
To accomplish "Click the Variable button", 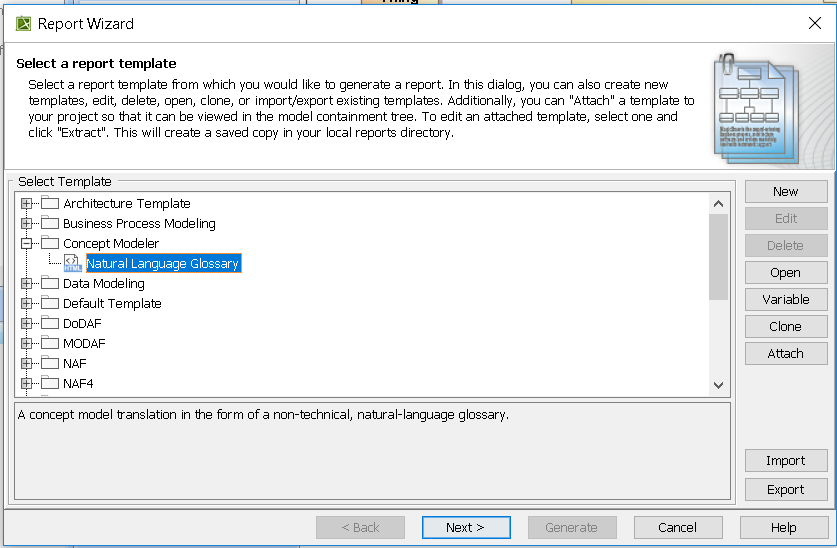I will point(786,299).
